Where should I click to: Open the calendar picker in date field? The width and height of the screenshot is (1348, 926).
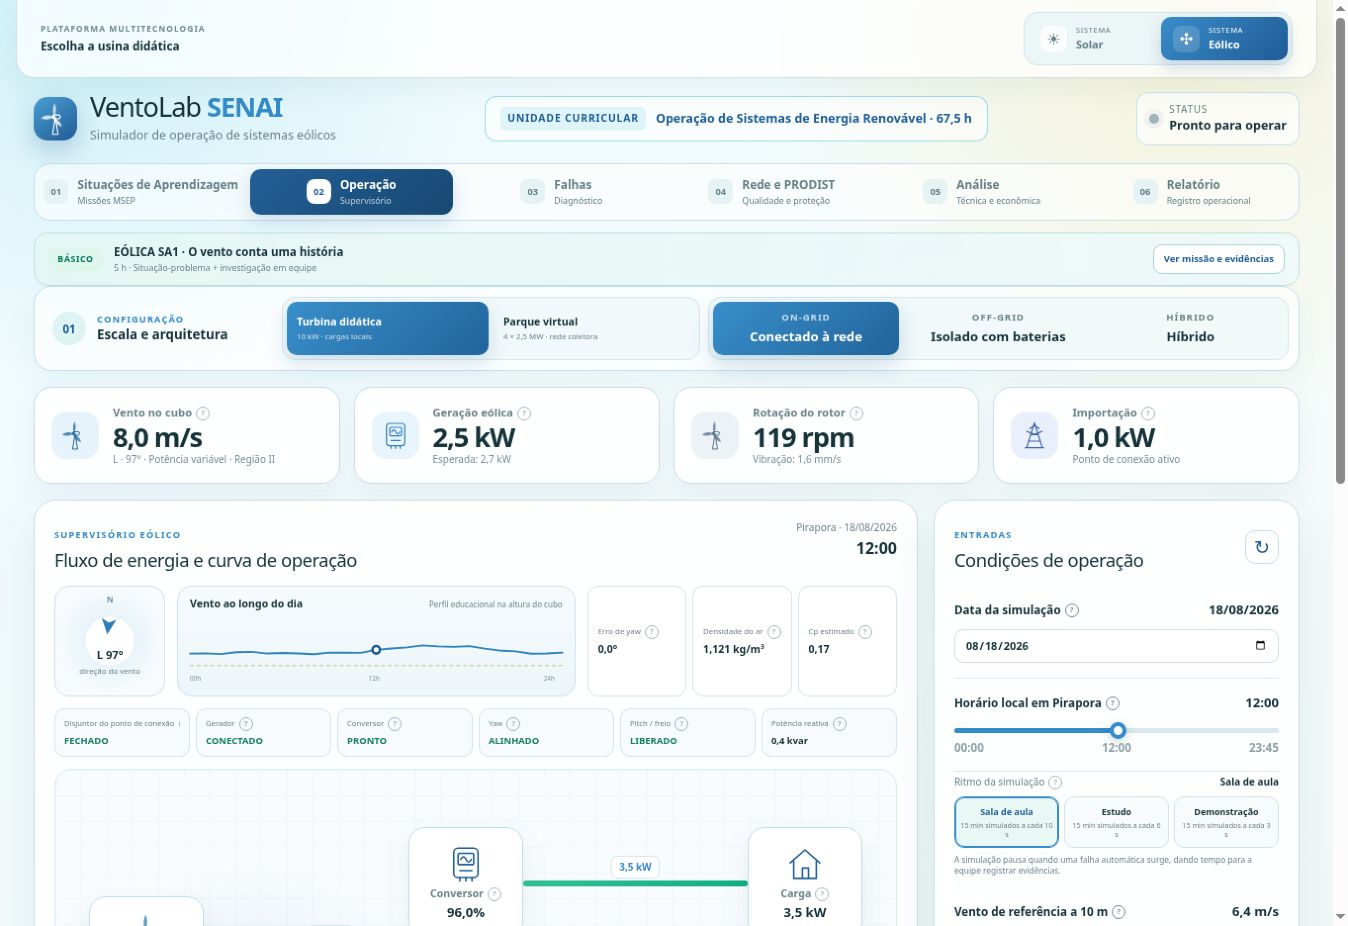[1260, 646]
